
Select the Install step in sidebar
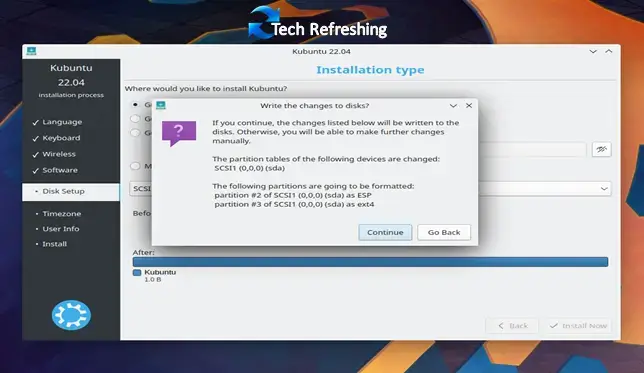pyautogui.click(x=54, y=244)
